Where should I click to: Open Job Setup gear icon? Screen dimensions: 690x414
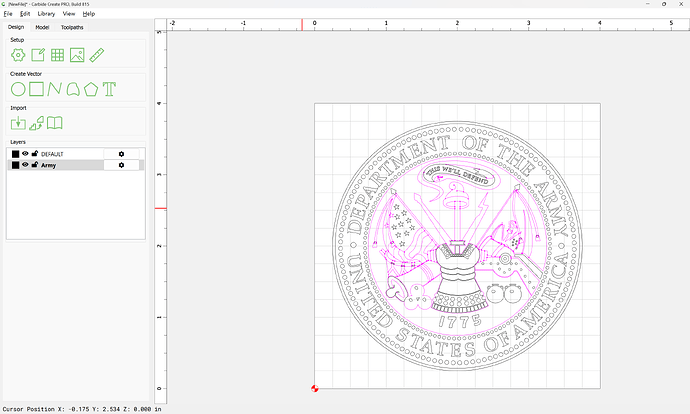click(18, 55)
